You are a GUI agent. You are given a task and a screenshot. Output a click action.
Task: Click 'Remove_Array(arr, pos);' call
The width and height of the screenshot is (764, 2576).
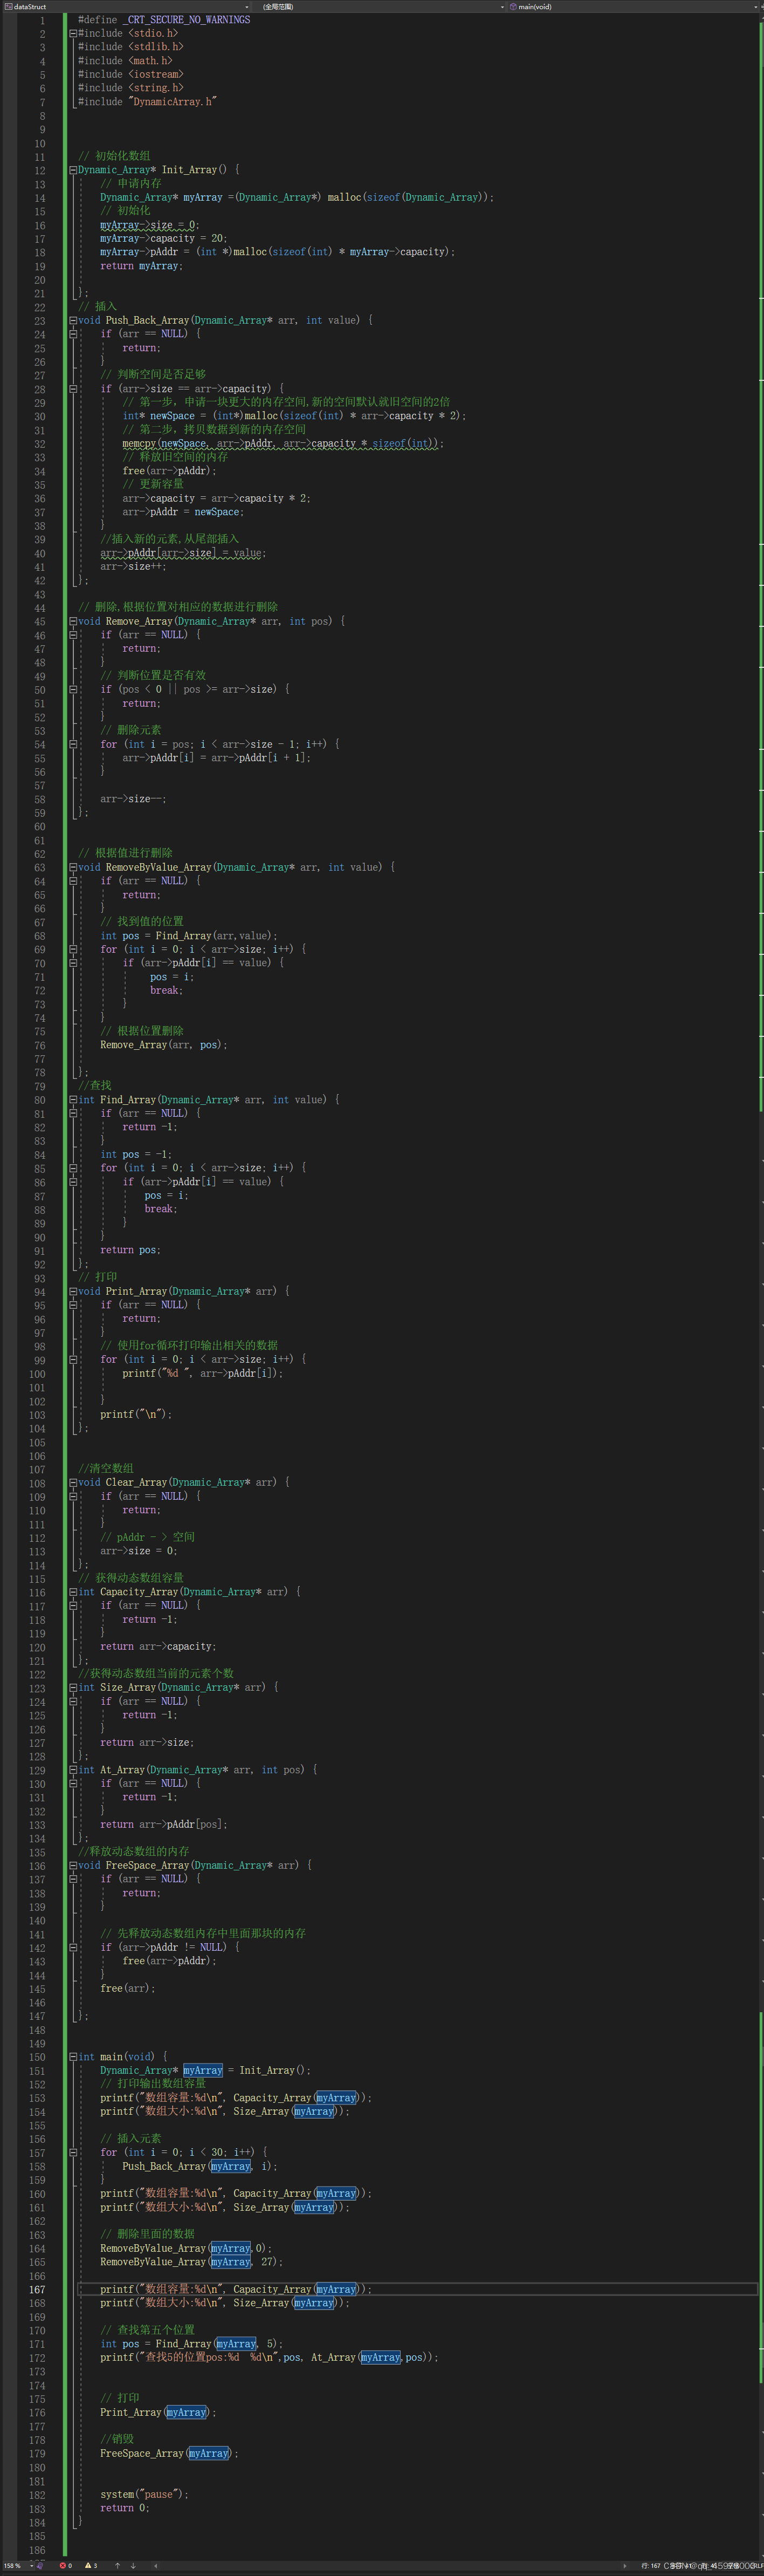[164, 1045]
